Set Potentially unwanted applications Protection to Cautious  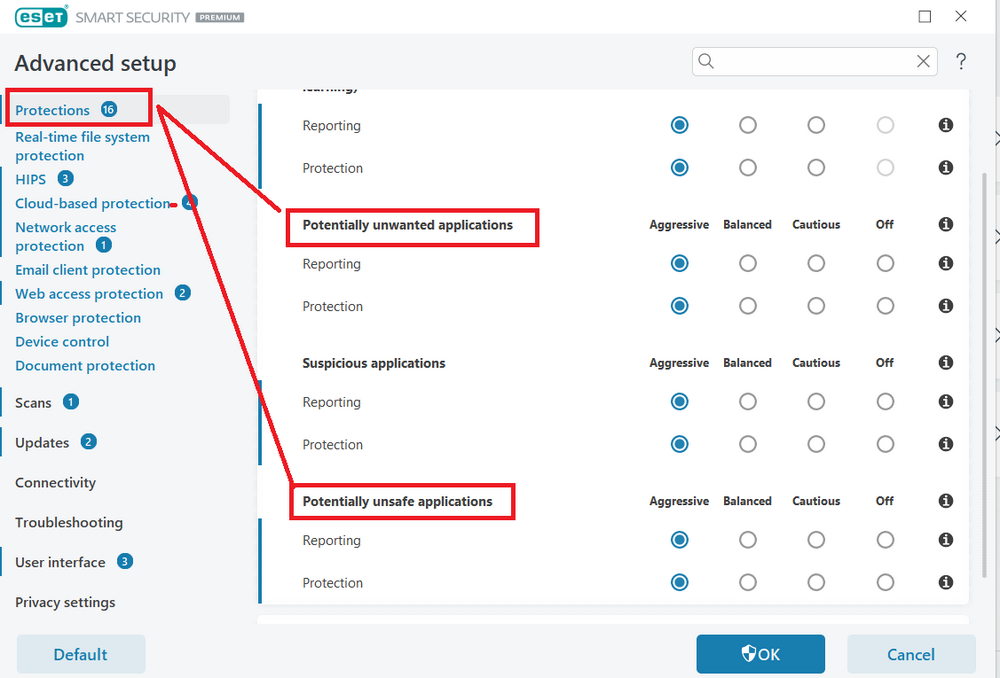coord(816,306)
